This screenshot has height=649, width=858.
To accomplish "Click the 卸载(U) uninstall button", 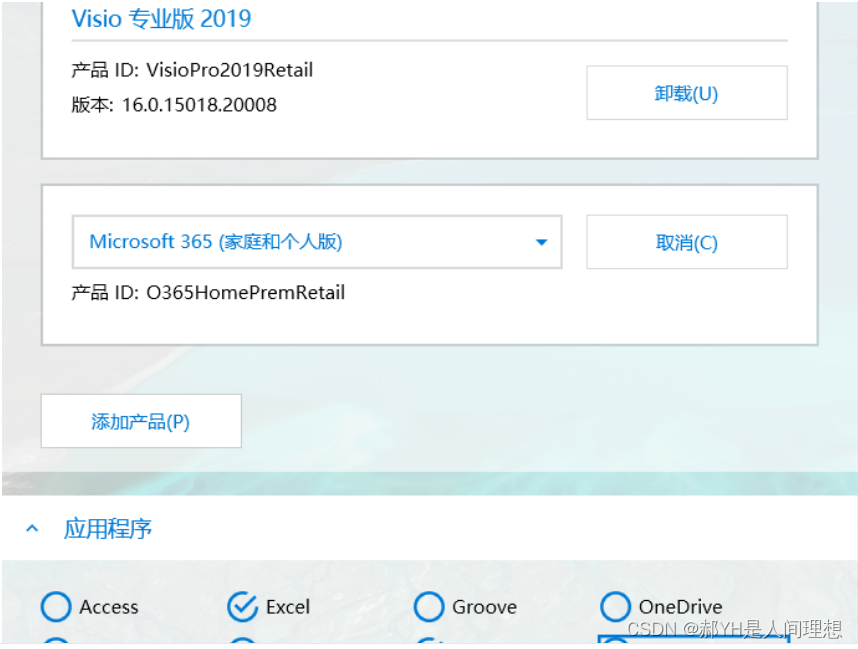I will 687,93.
